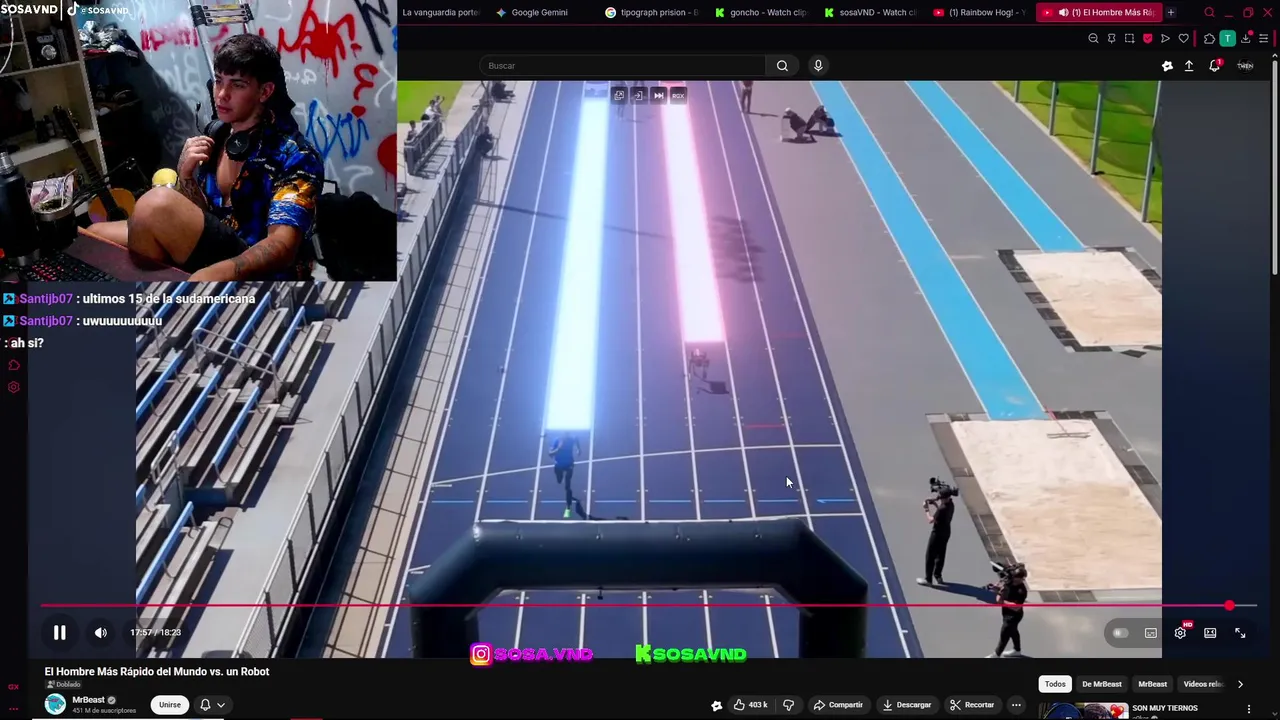Enter fullscreen mode in player

(1240, 633)
